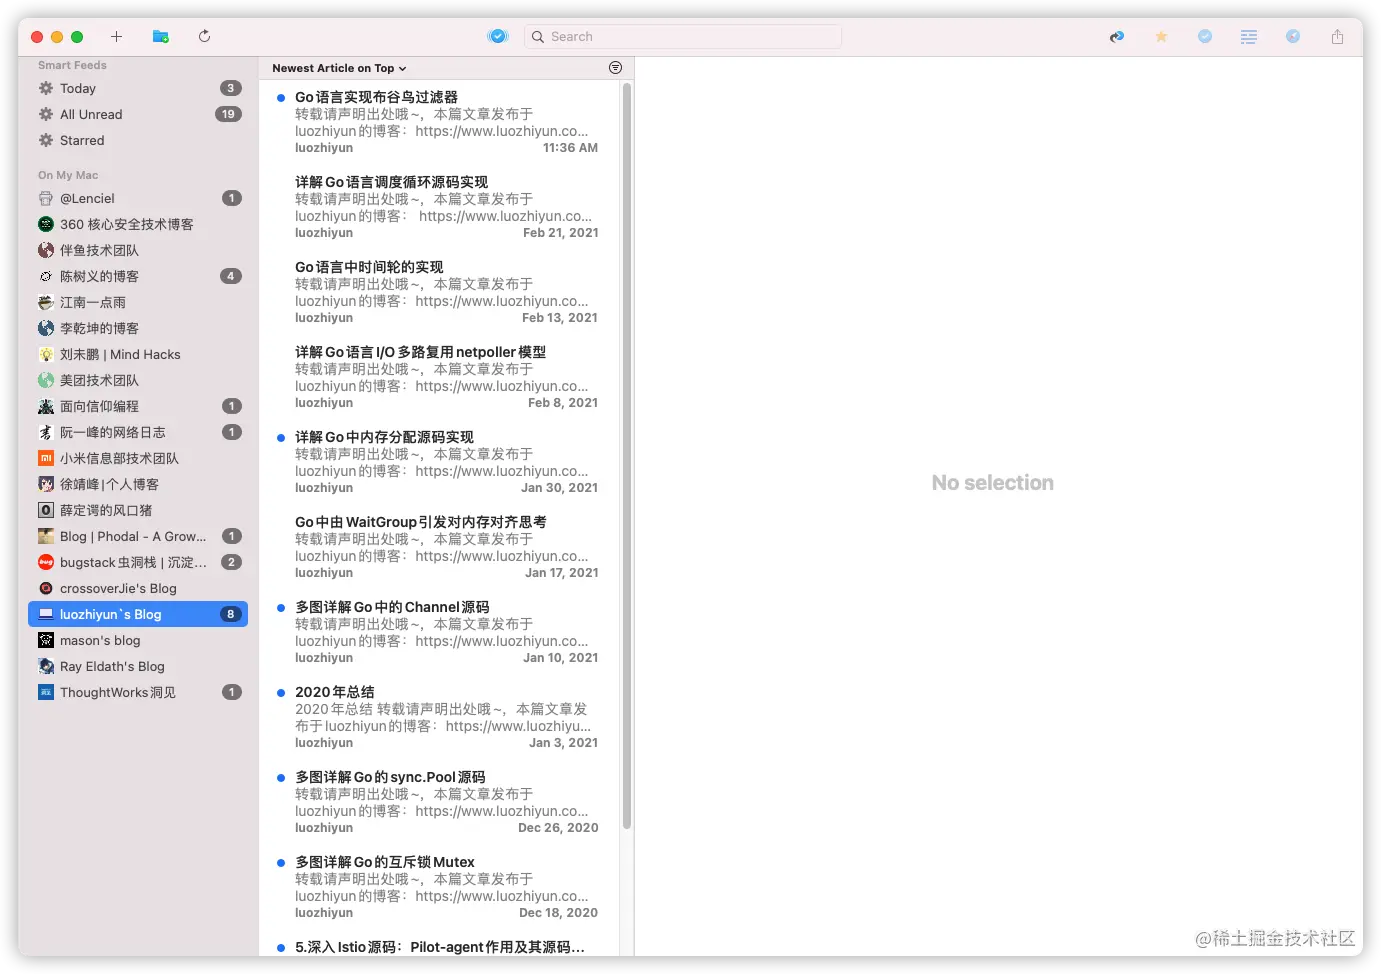
Task: Click the Mark Read circle icon in toolbar
Action: (1205, 36)
